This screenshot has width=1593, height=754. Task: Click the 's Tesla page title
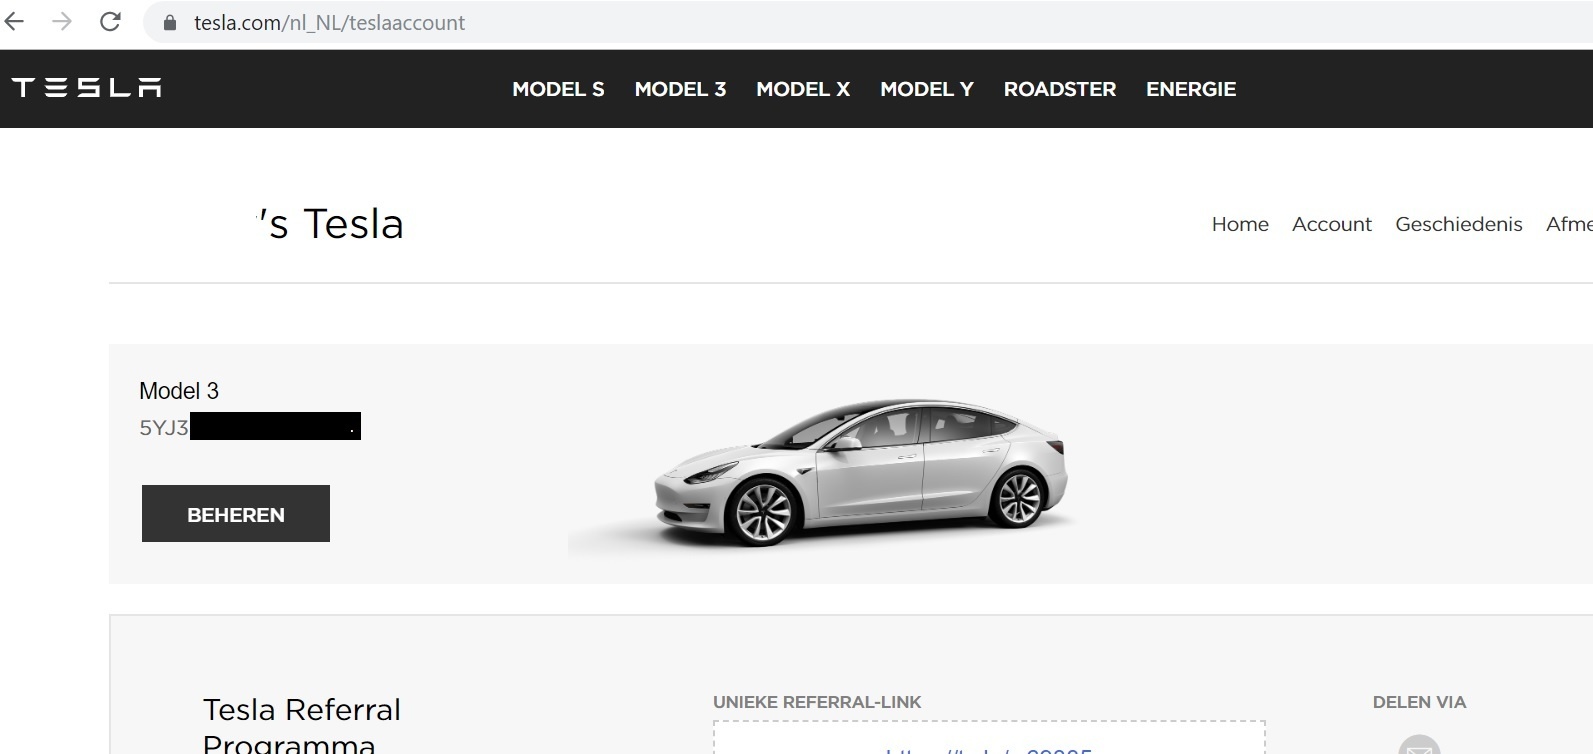tap(331, 224)
